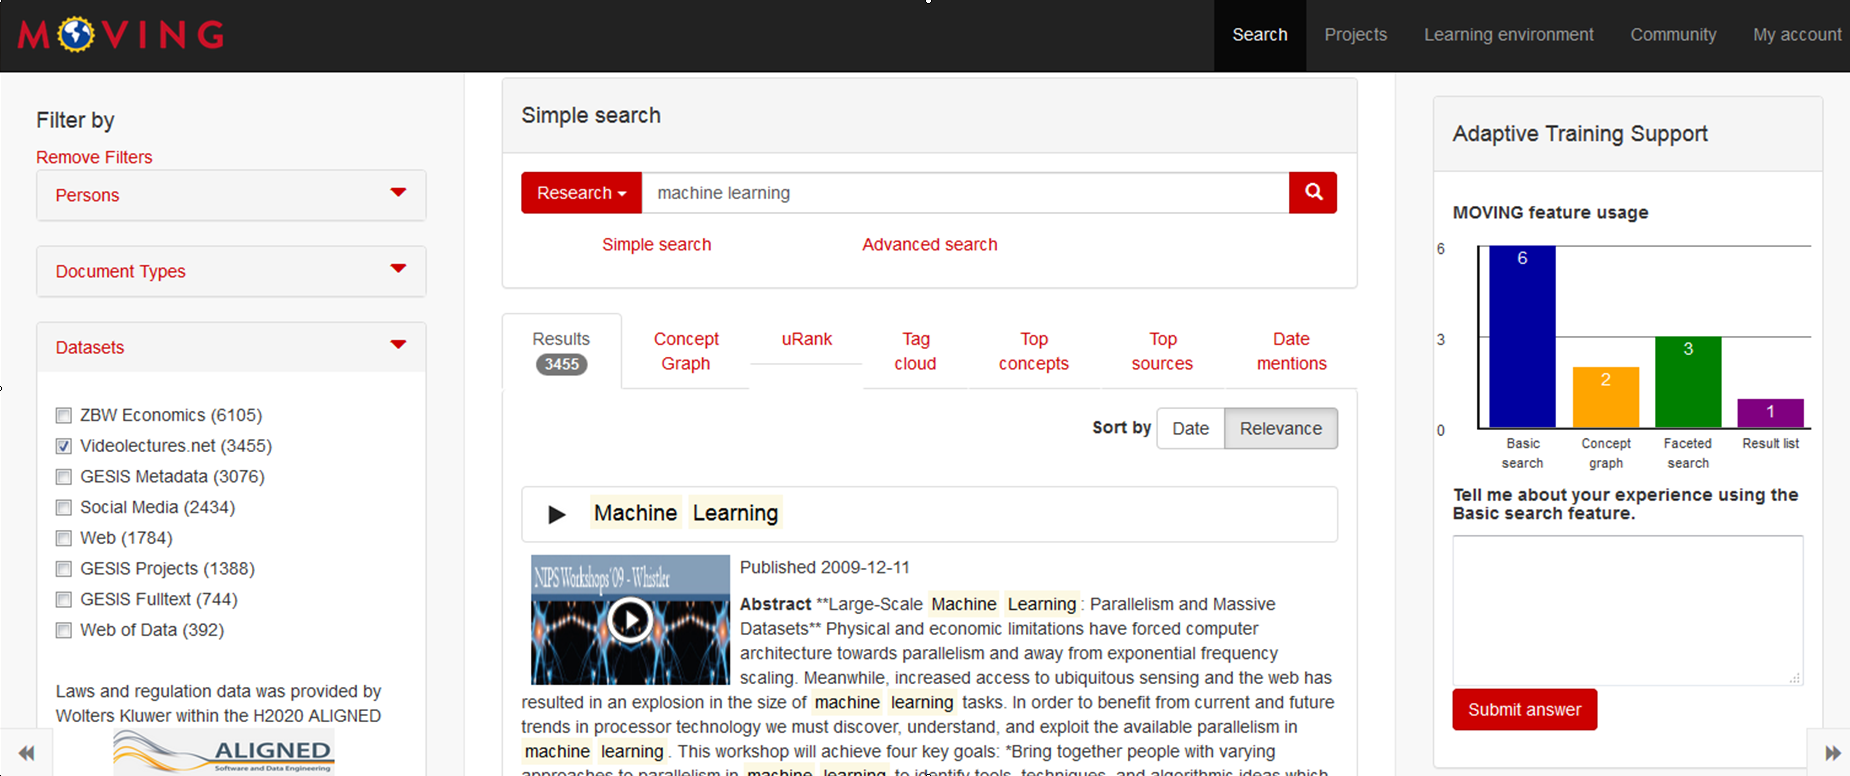Click the black play triangle beside Machine Learning
1850x776 pixels.
point(557,514)
